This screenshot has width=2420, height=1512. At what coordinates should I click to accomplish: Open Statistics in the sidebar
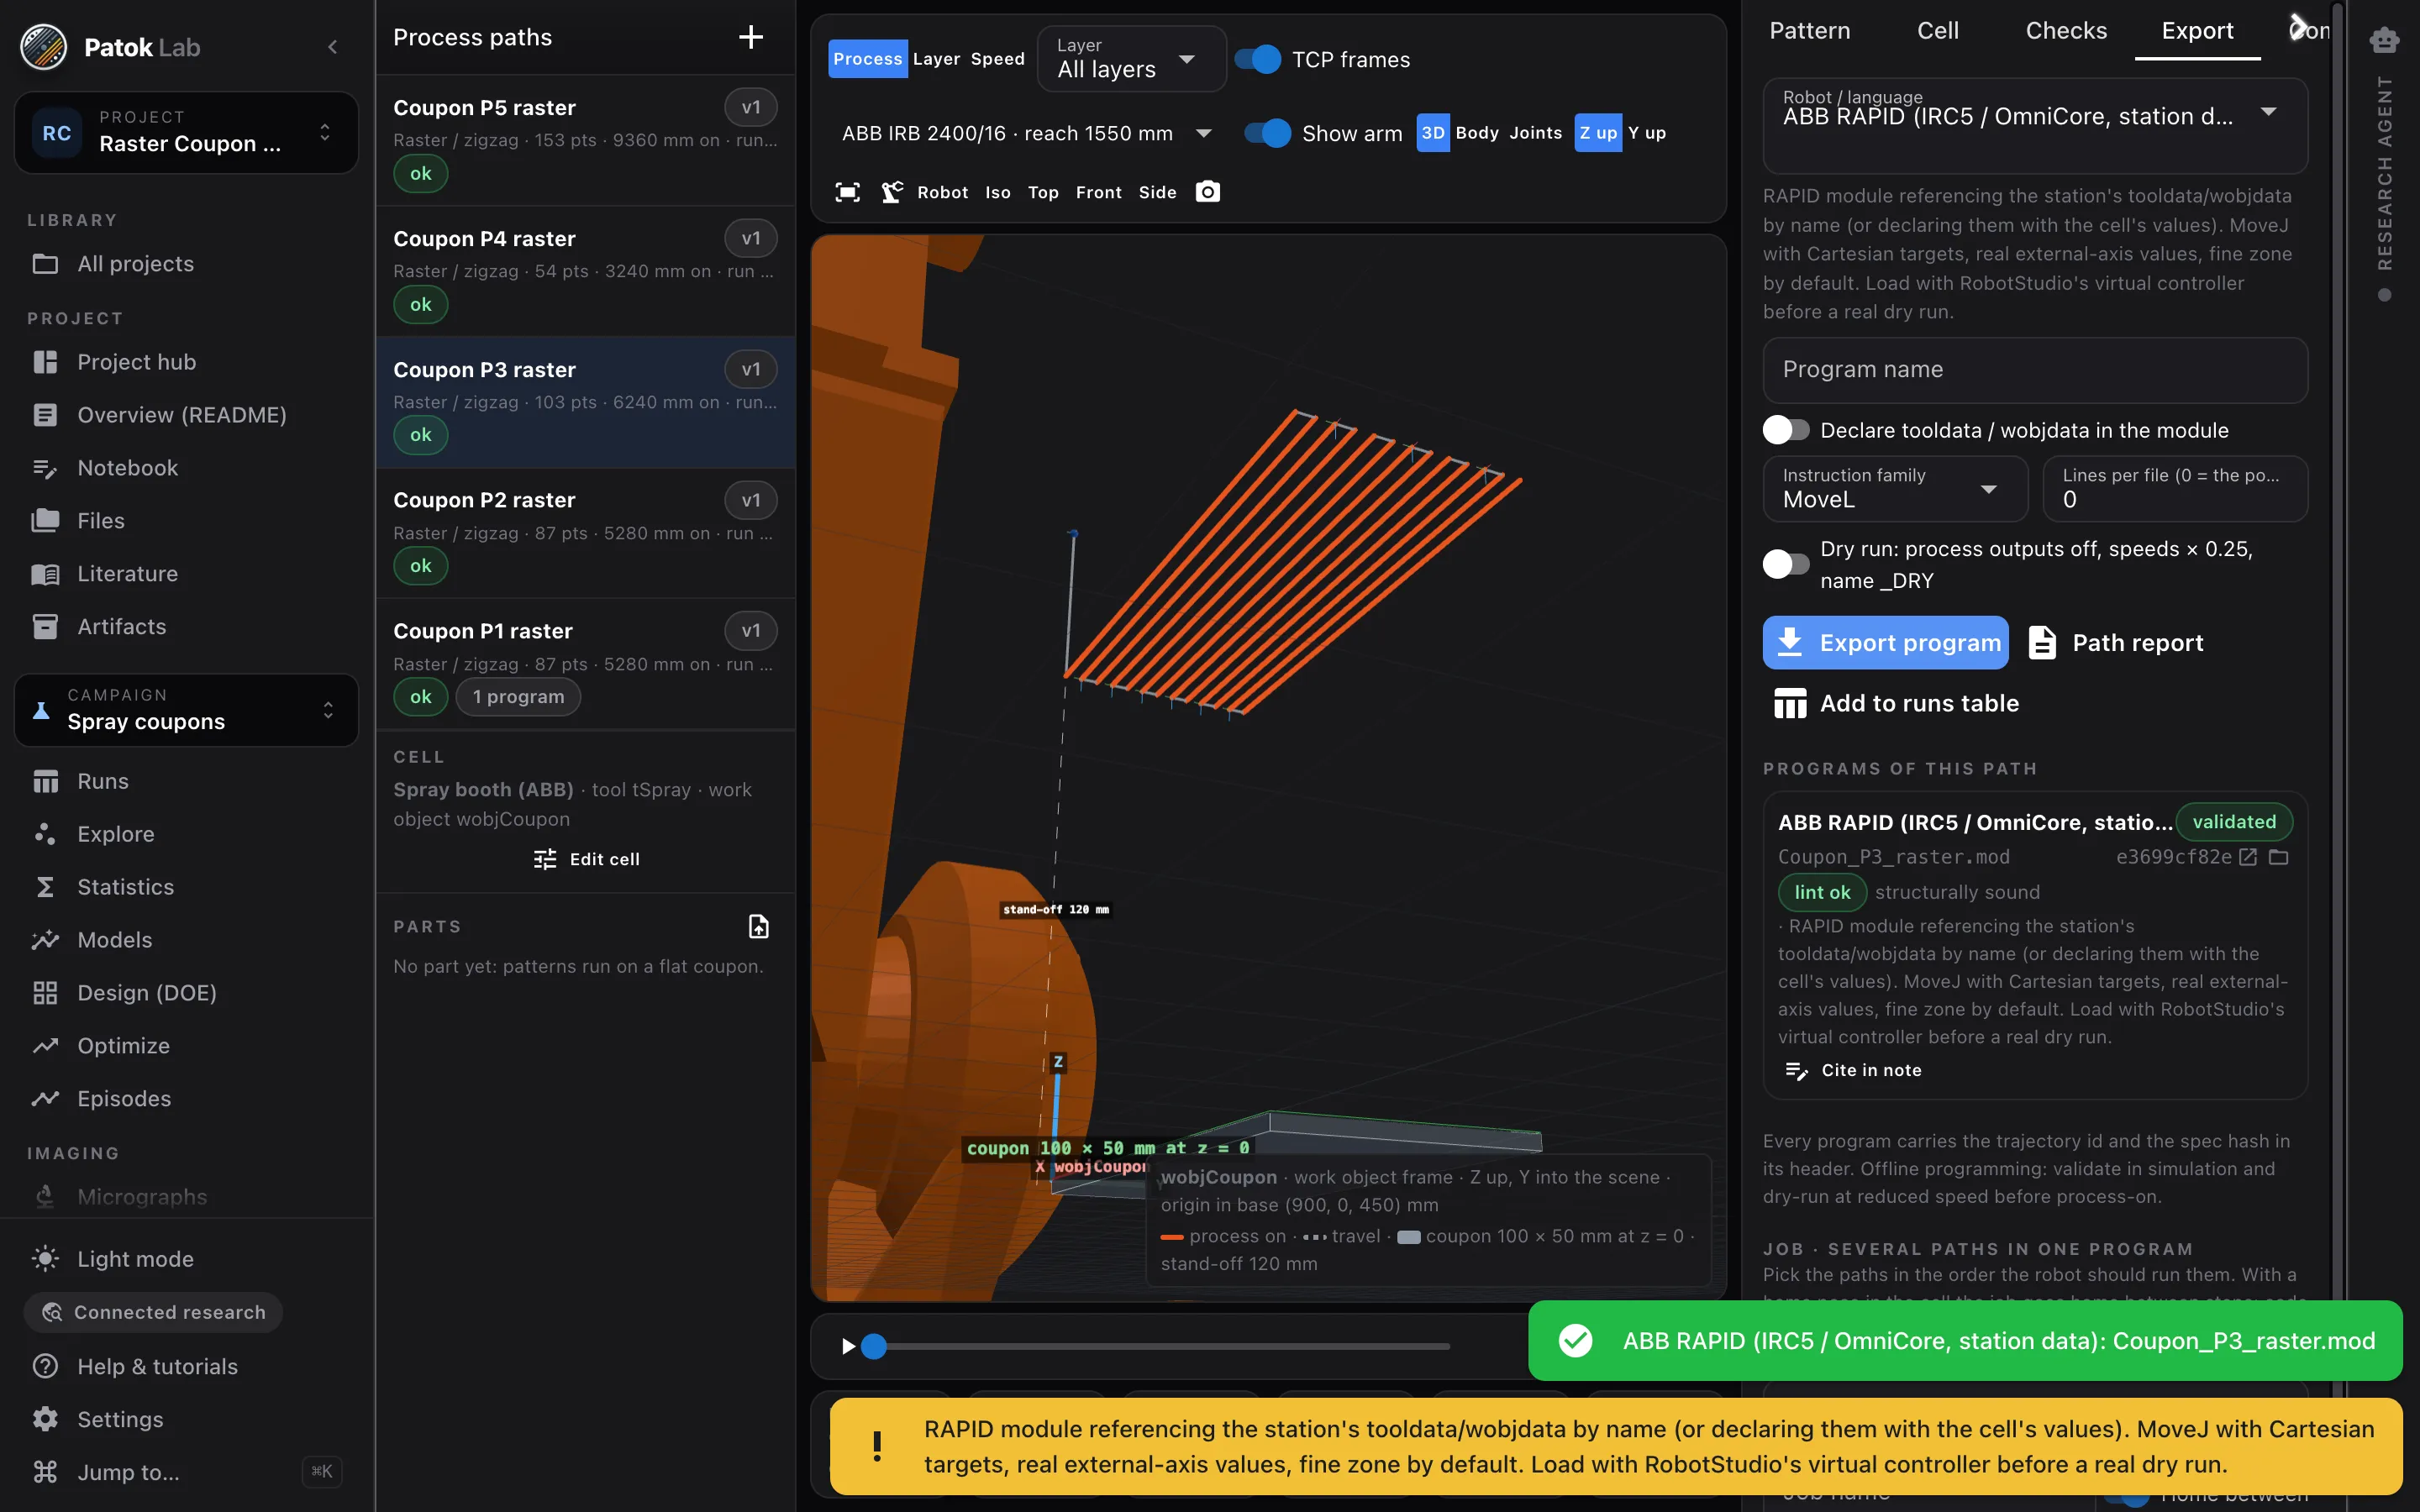[126, 887]
